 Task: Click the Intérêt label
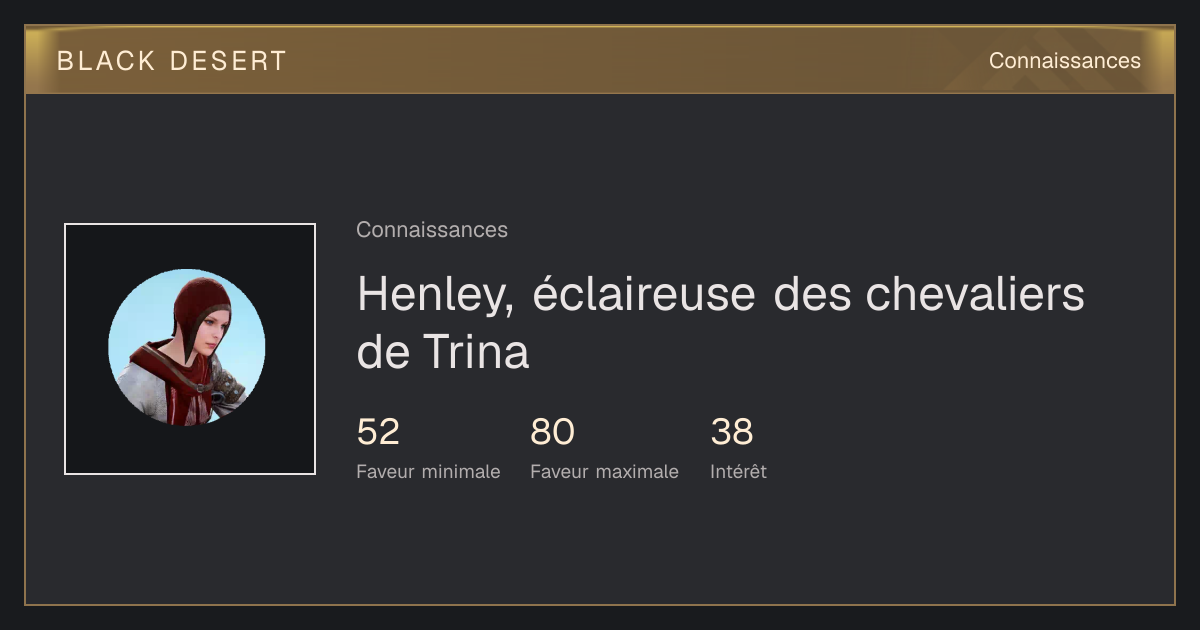click(738, 472)
